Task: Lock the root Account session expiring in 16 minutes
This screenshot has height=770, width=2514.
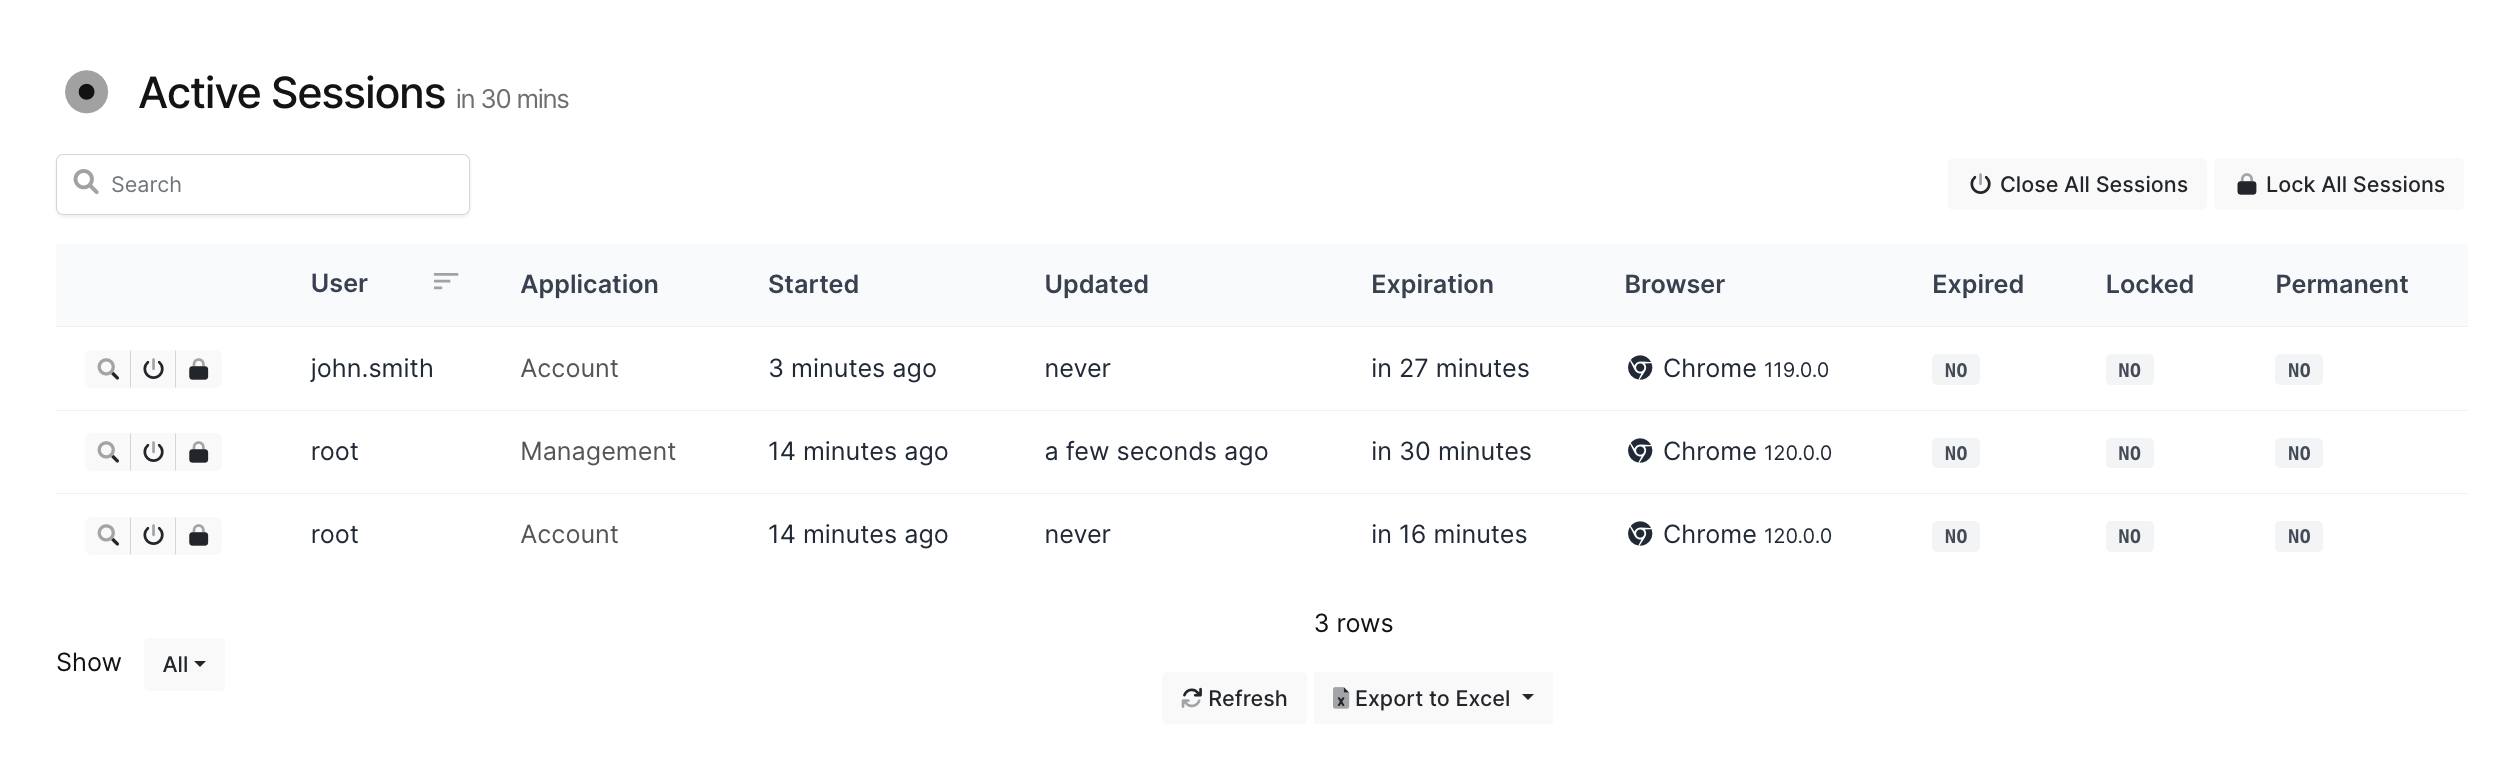Action: tap(199, 535)
